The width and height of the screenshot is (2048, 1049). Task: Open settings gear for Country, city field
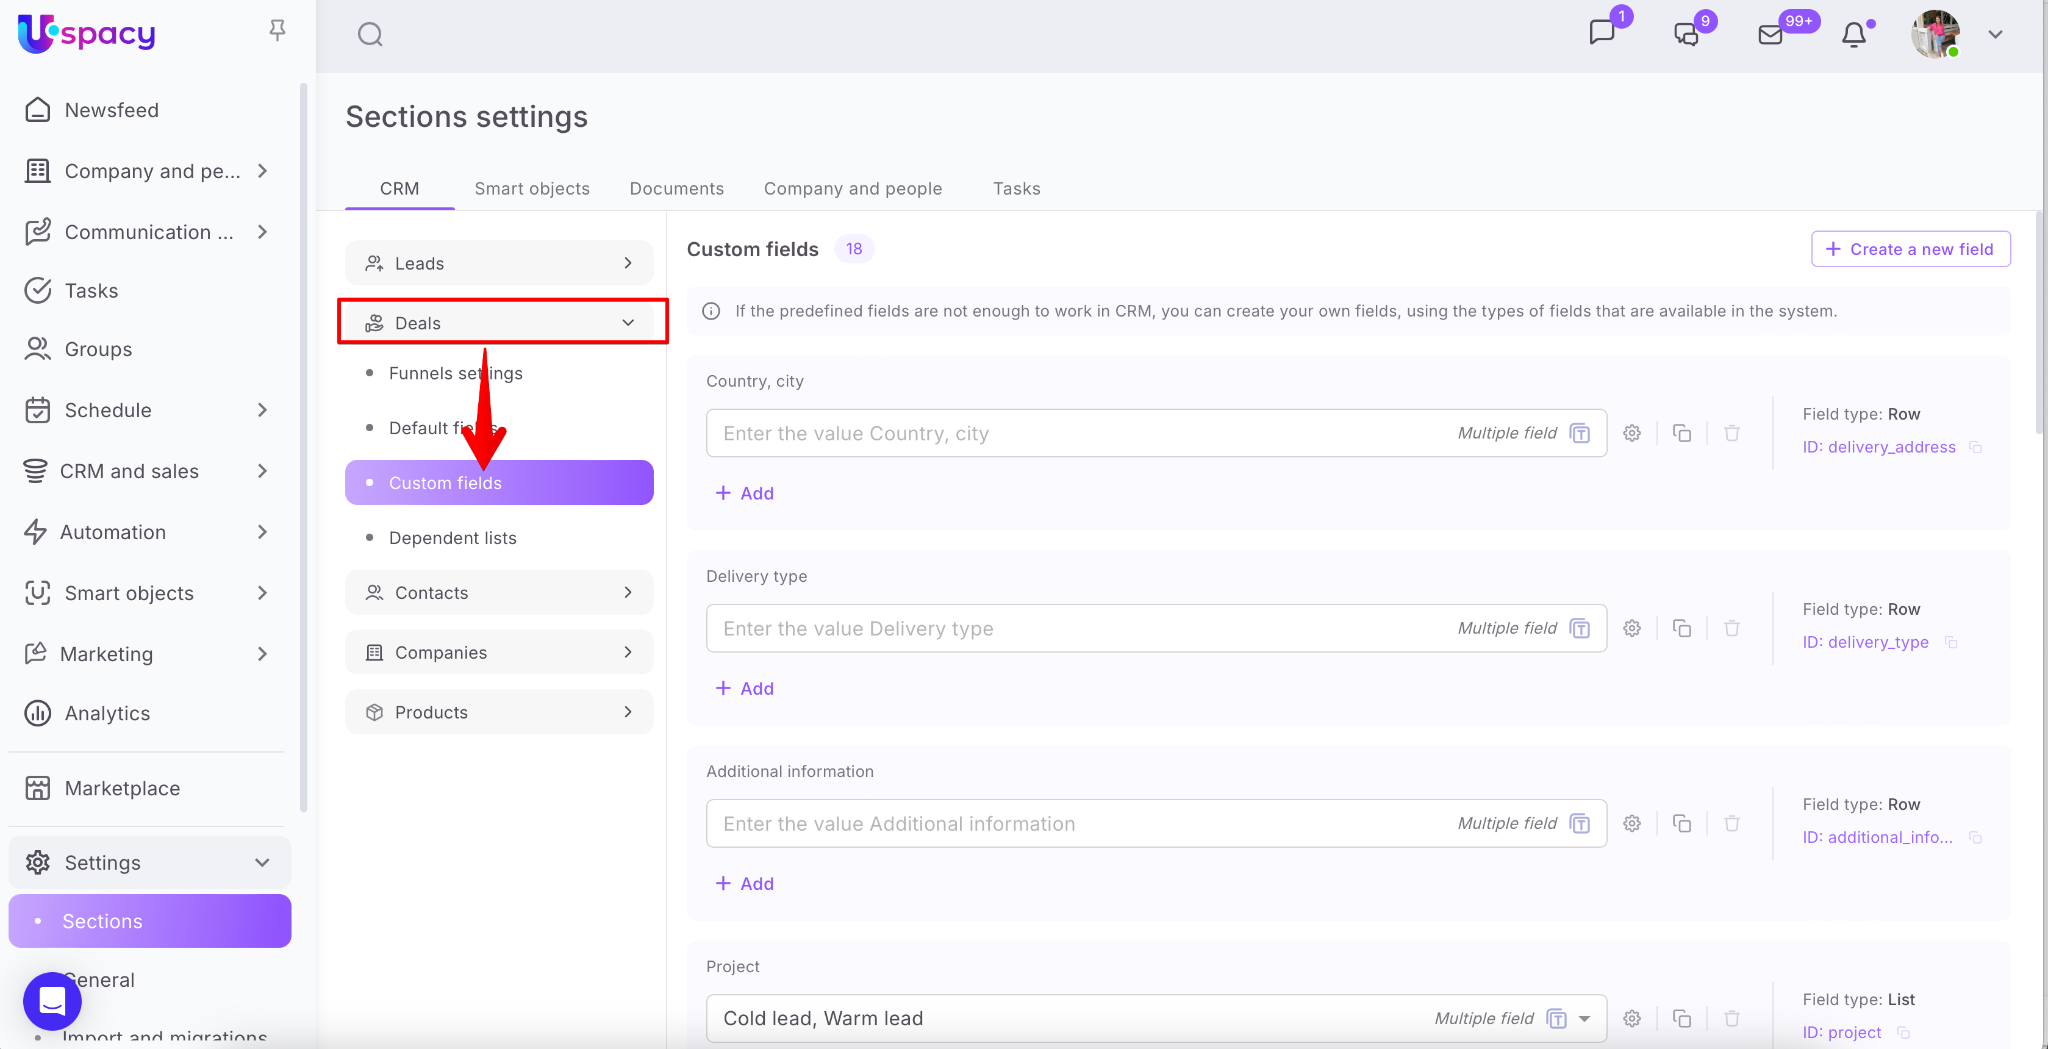coord(1632,433)
